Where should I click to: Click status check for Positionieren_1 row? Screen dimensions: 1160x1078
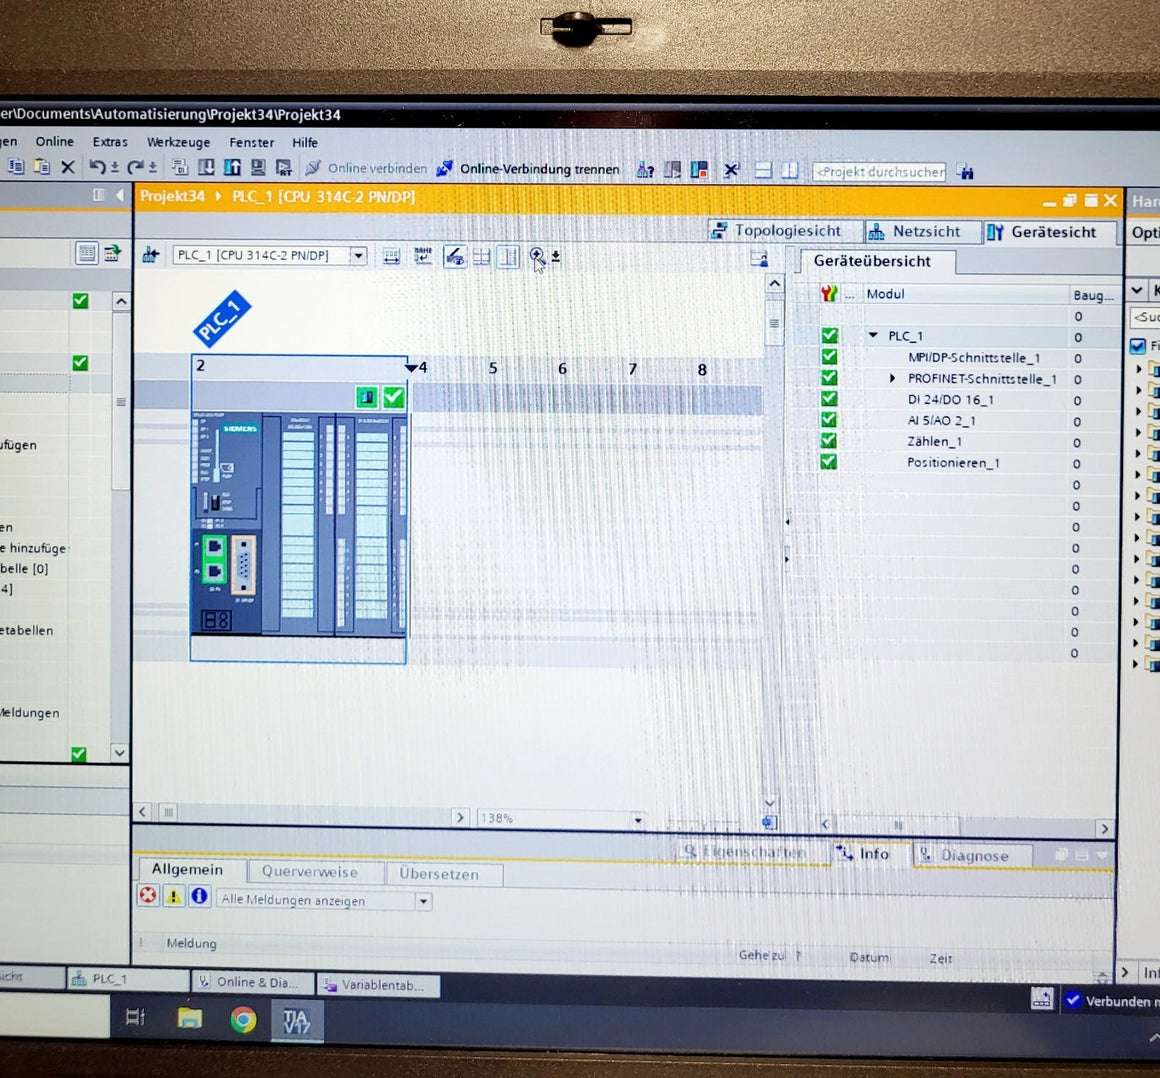(829, 462)
